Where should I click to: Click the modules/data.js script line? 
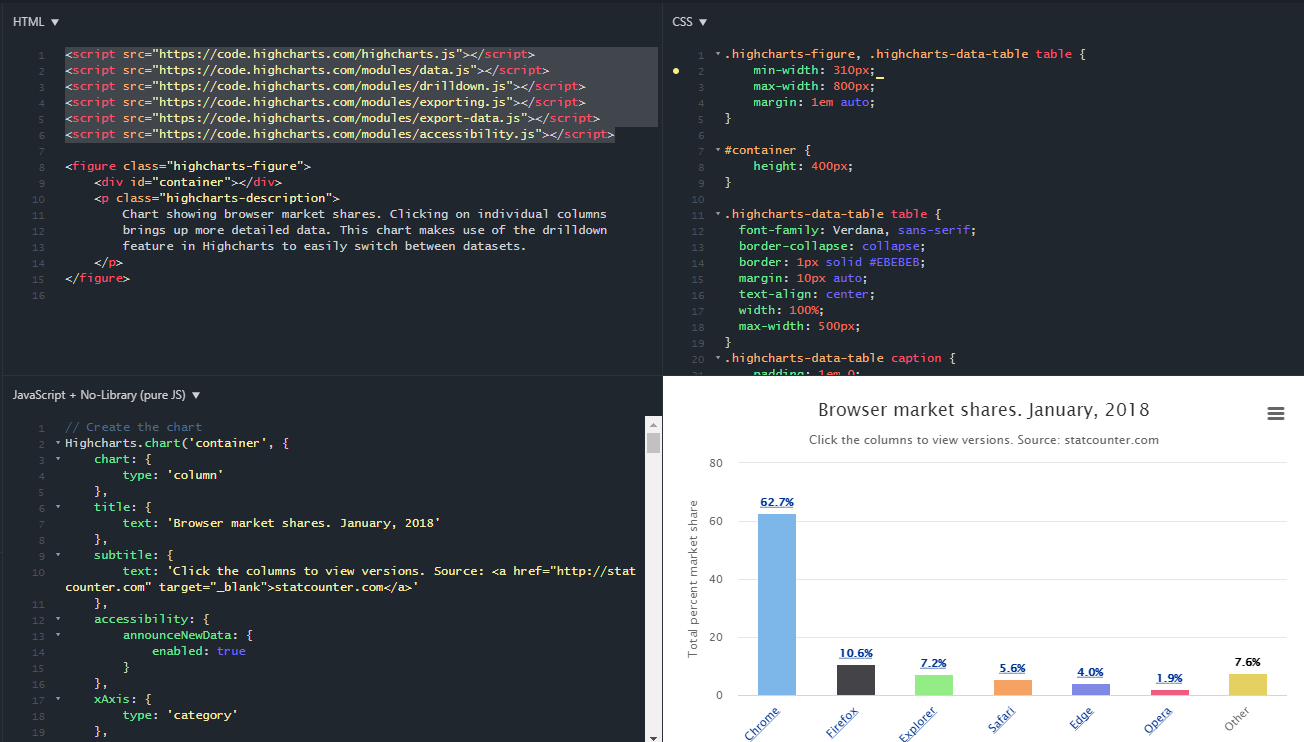[307, 70]
